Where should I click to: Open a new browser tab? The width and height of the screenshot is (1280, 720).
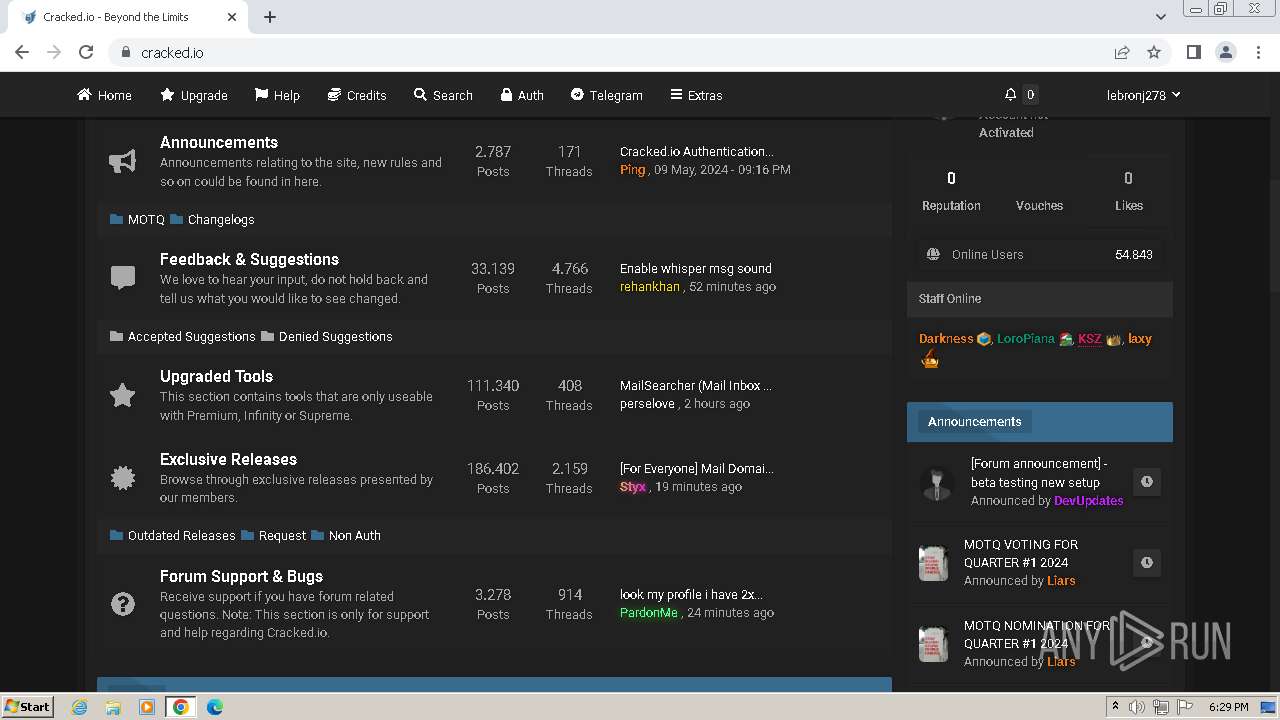pyautogui.click(x=270, y=17)
